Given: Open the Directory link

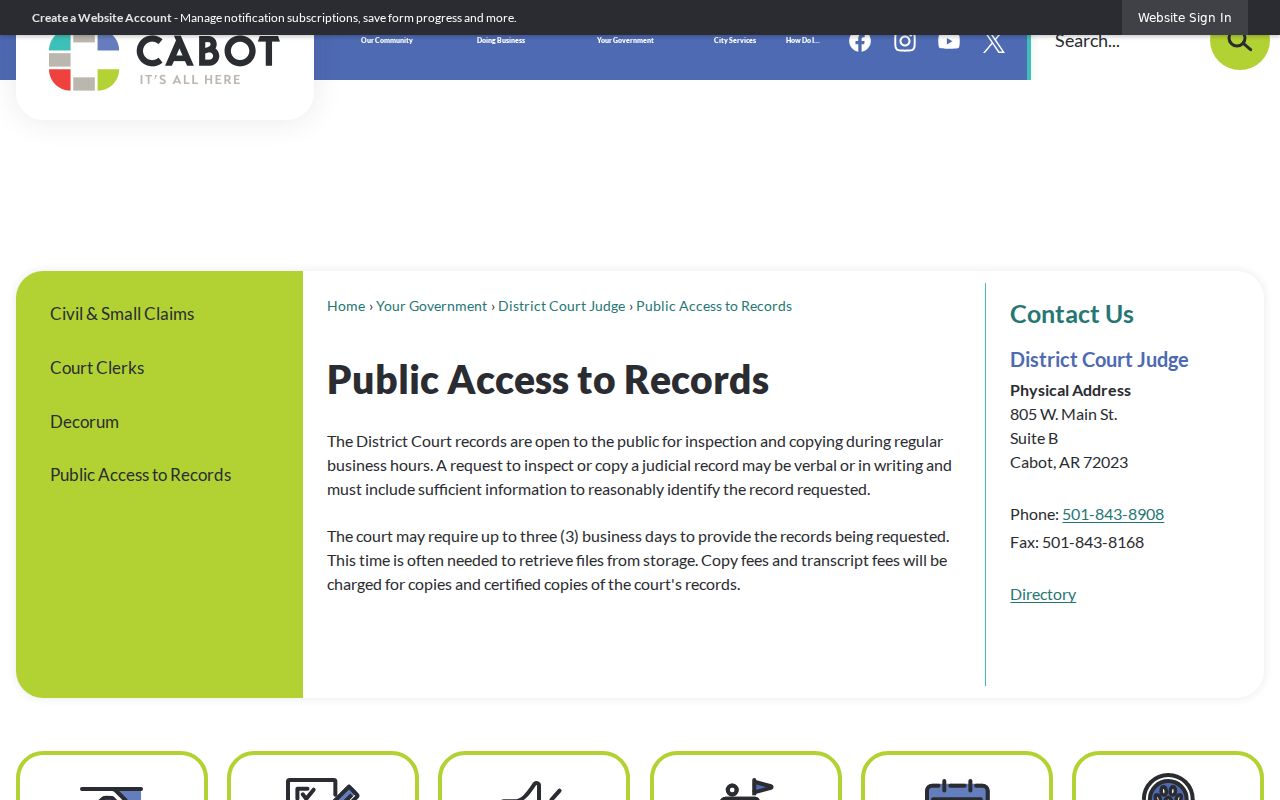Looking at the screenshot, I should pyautogui.click(x=1043, y=594).
